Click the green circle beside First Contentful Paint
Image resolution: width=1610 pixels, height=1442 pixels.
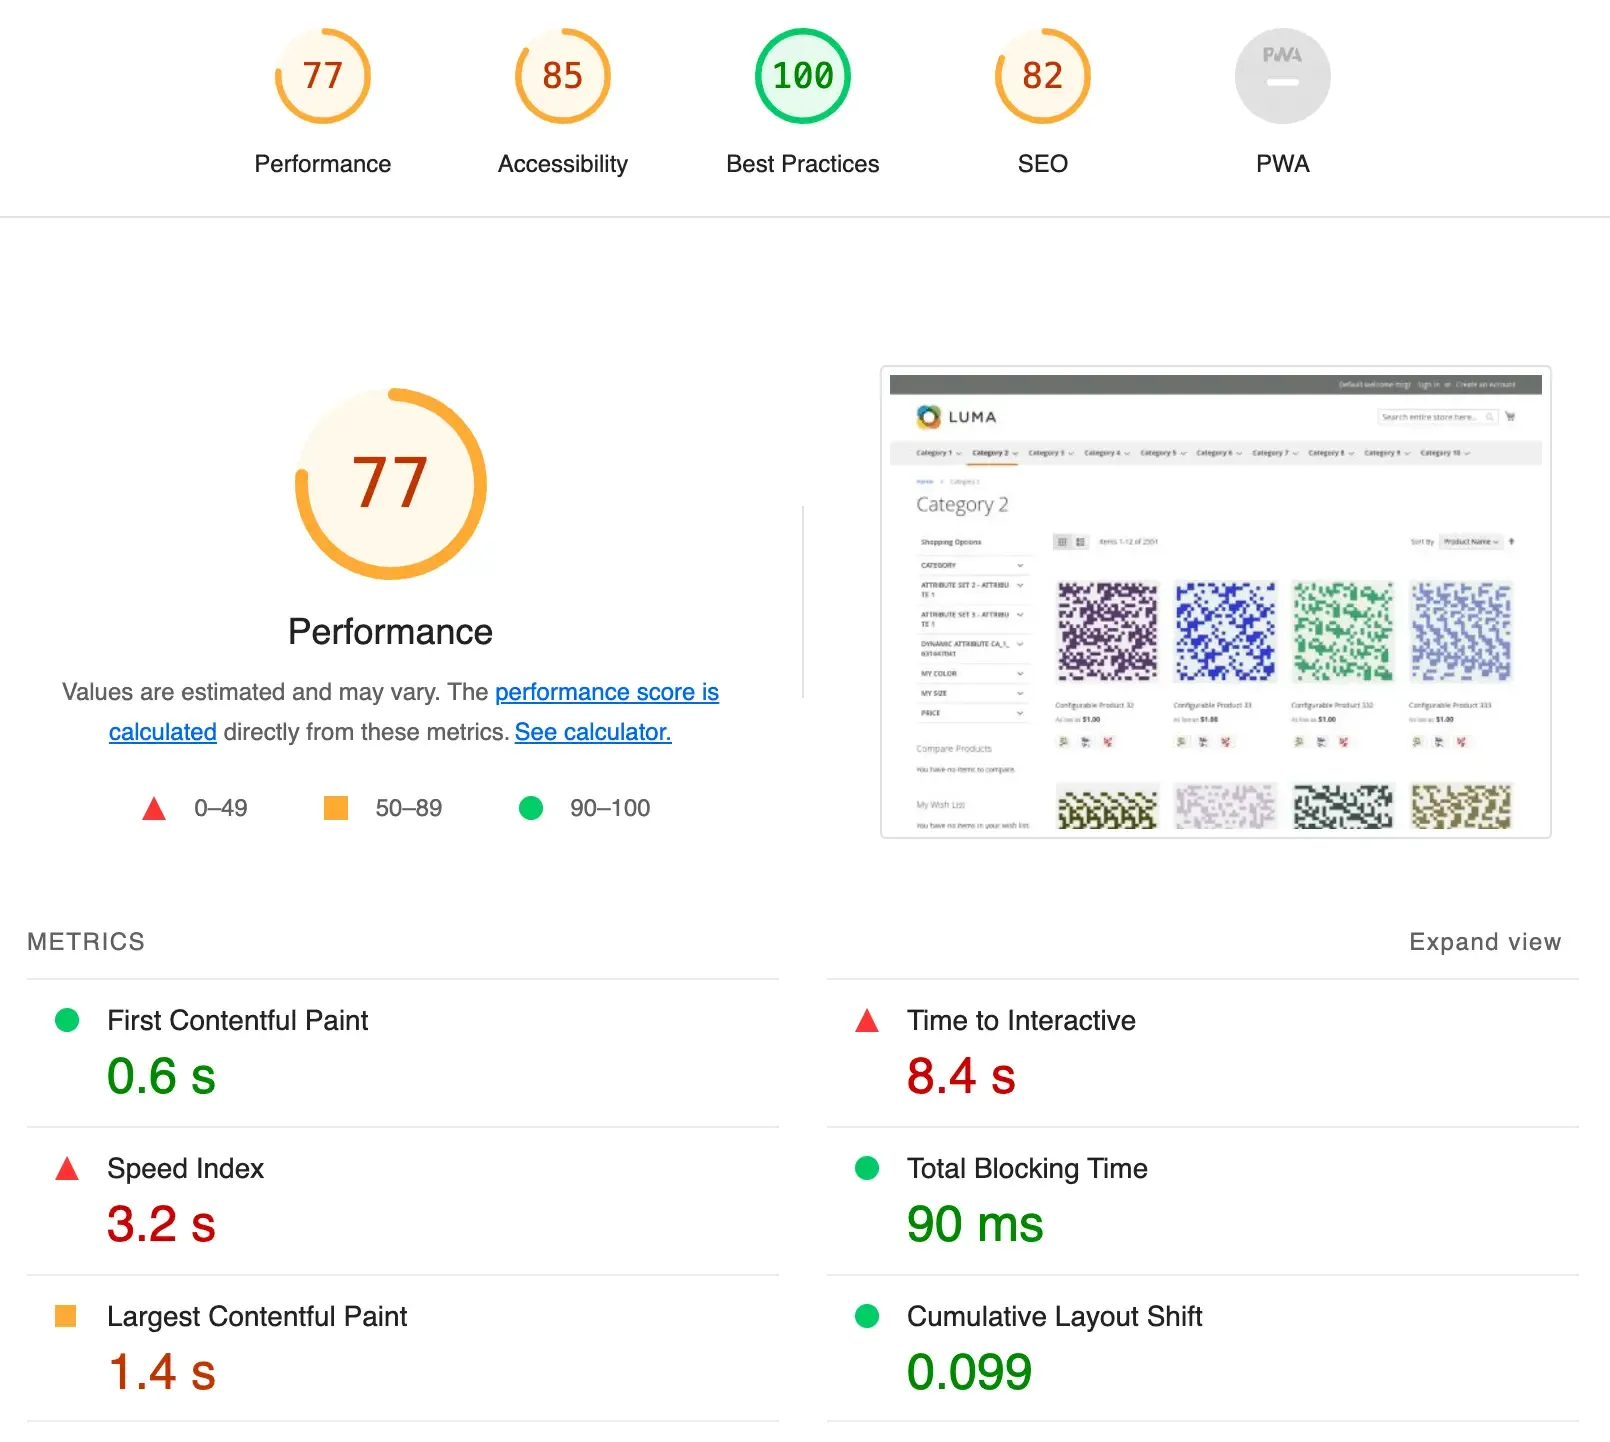click(67, 1020)
